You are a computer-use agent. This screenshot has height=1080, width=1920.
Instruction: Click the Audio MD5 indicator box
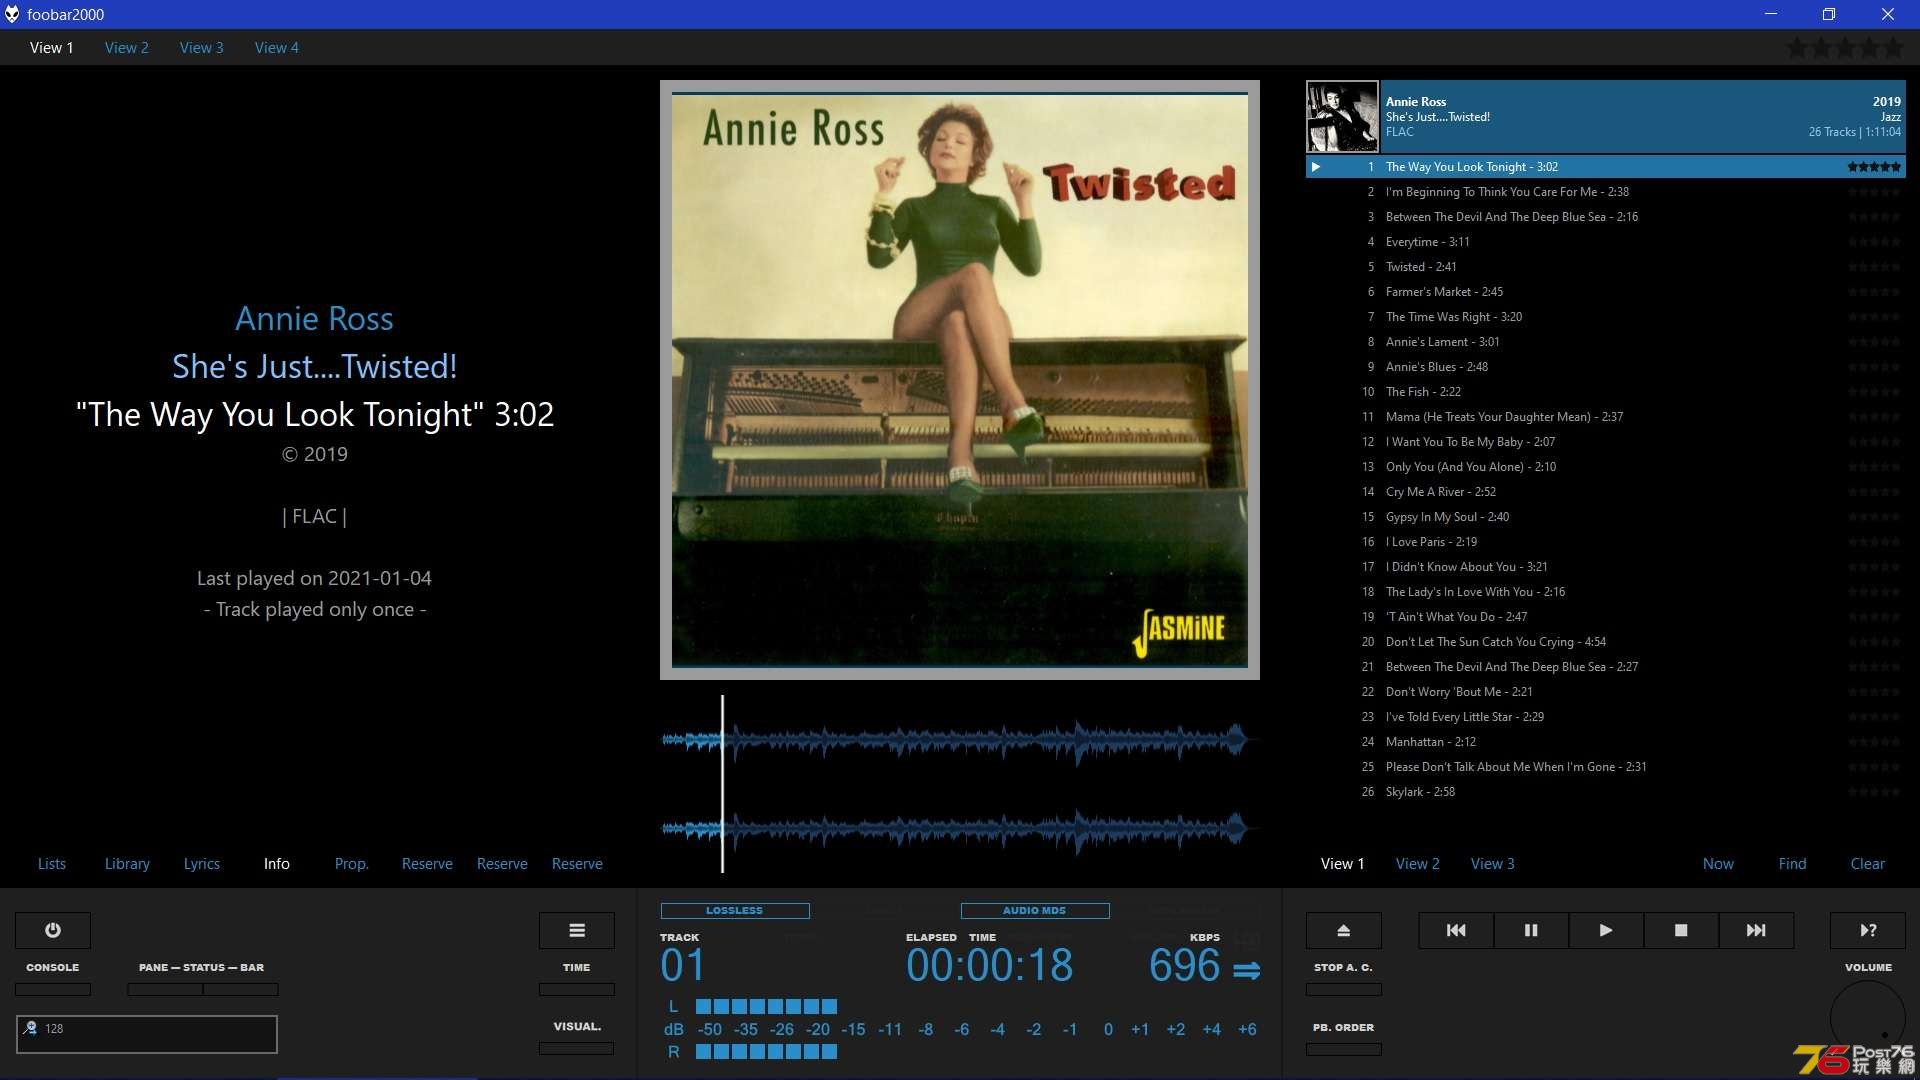[x=1035, y=911]
